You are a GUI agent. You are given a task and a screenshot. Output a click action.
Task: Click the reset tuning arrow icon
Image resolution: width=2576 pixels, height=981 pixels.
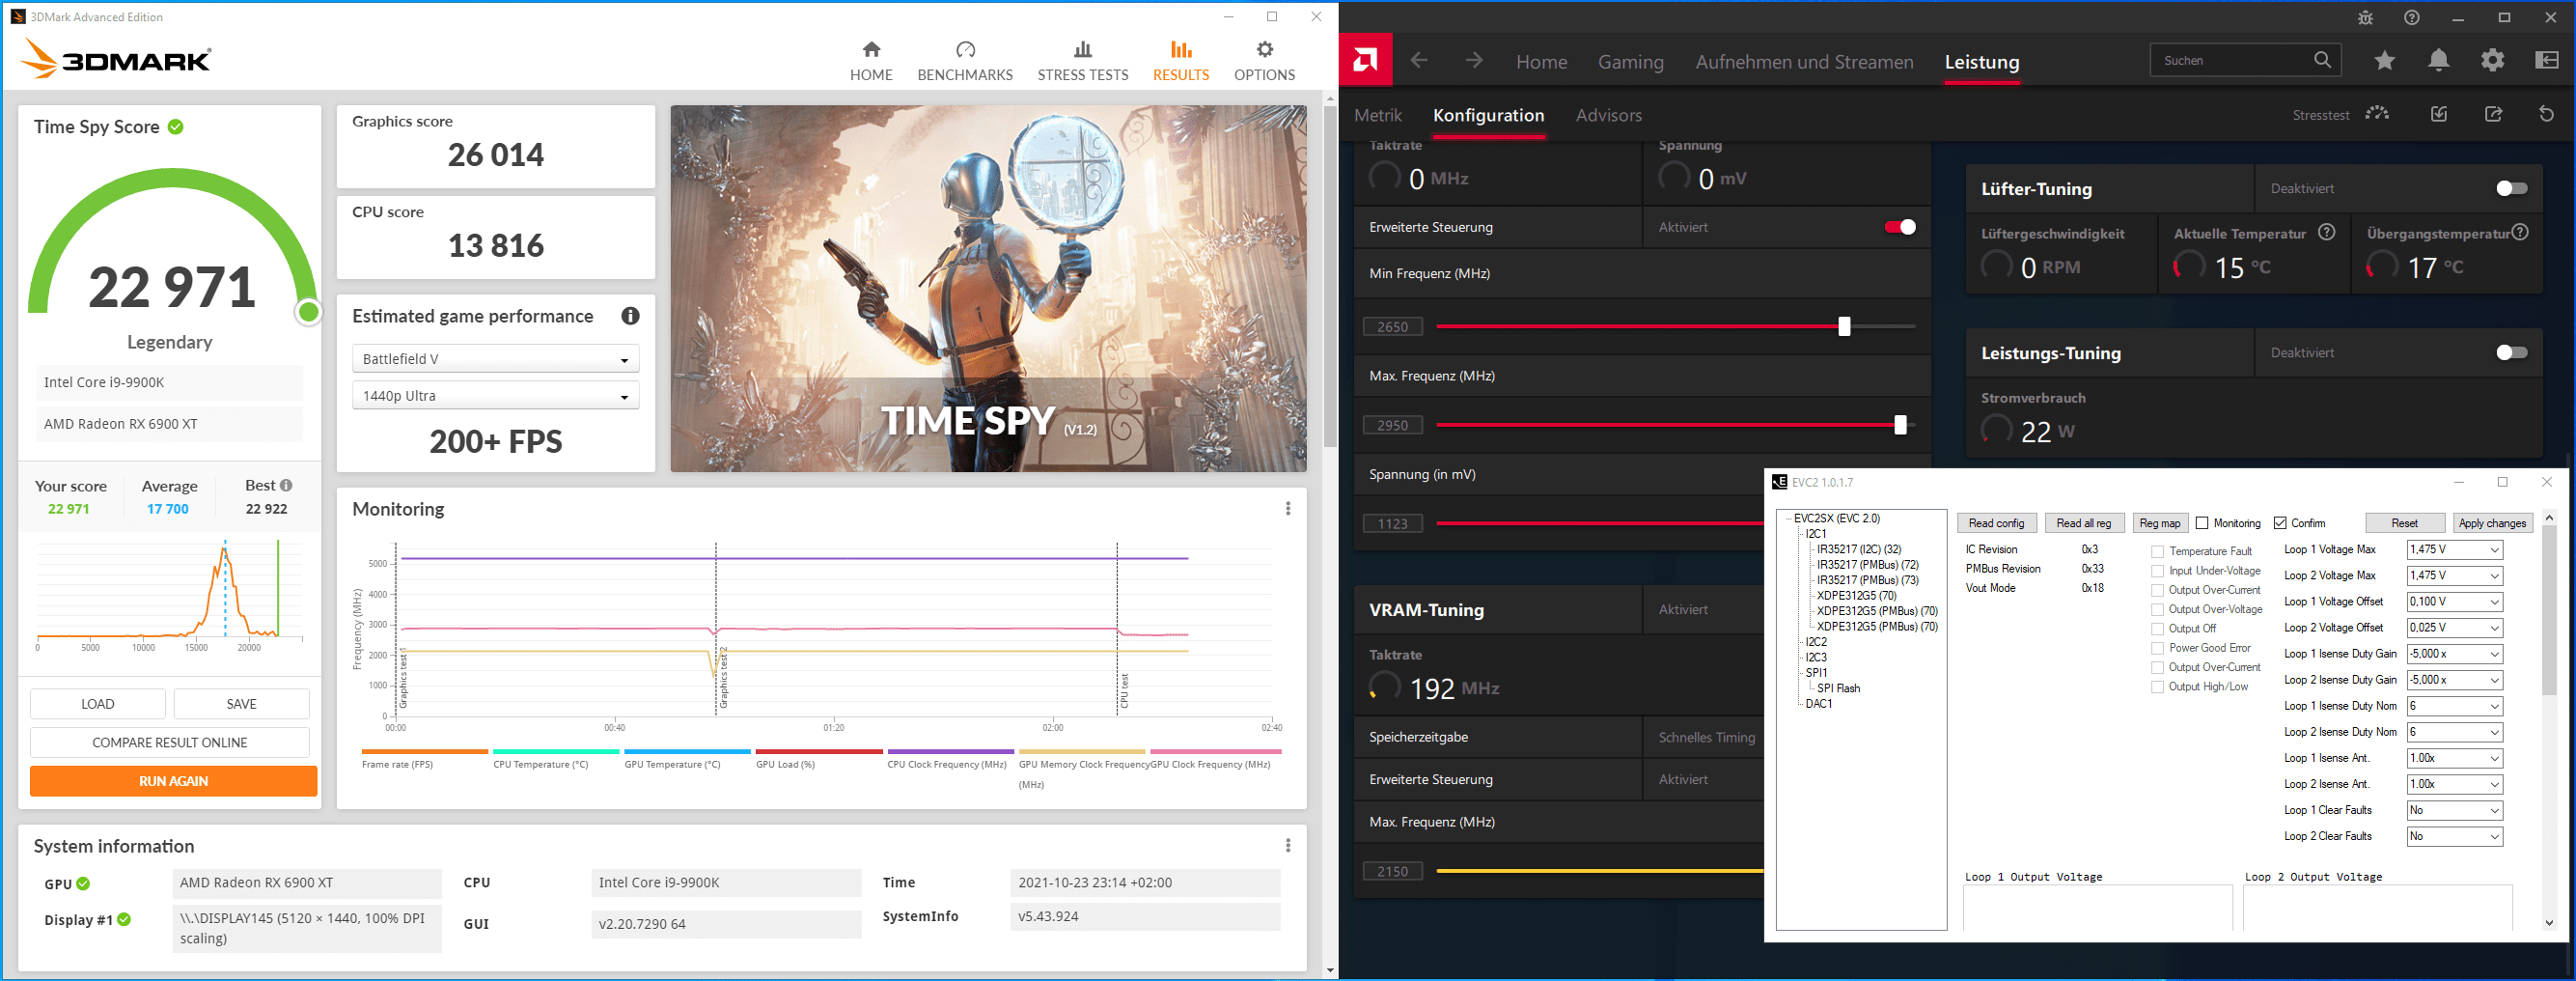pos(2546,114)
